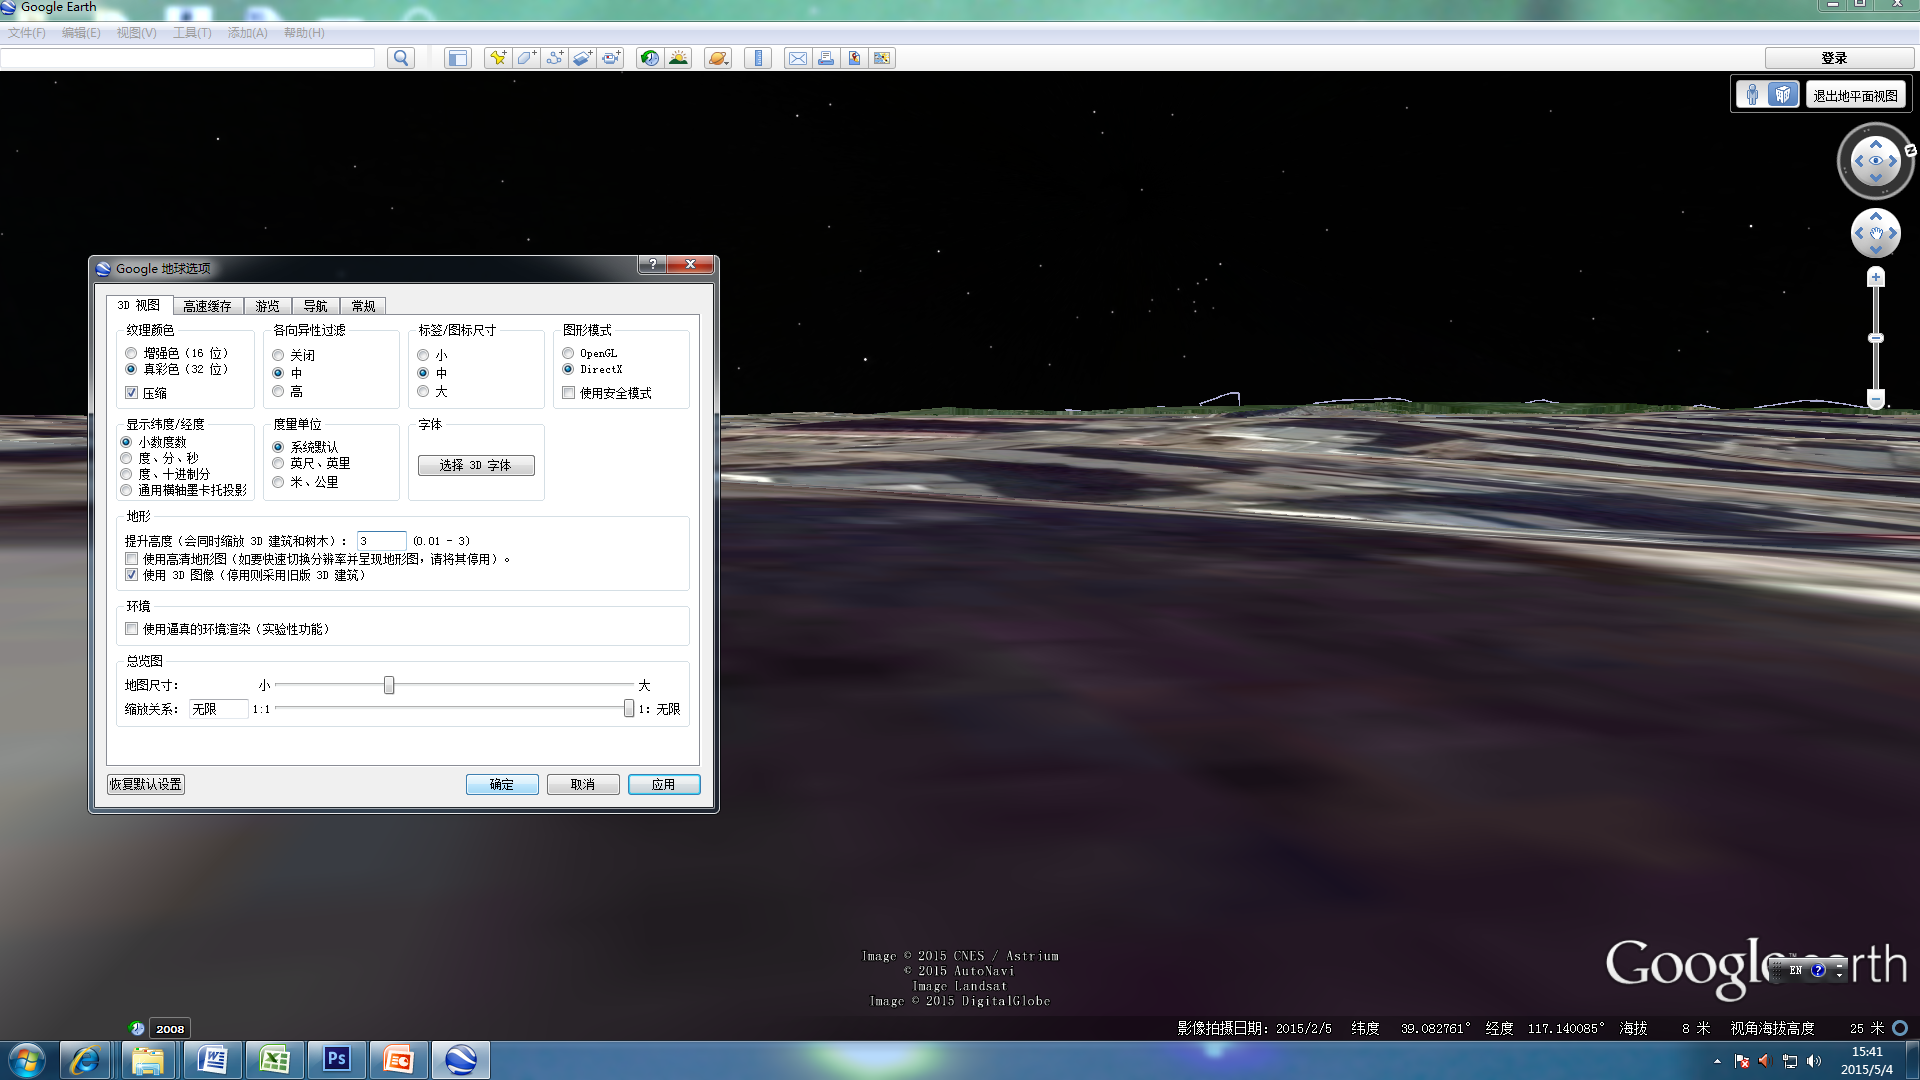The width and height of the screenshot is (1920, 1080).
Task: Select the 3D buildings ground-level view icon
Action: point(1783,95)
